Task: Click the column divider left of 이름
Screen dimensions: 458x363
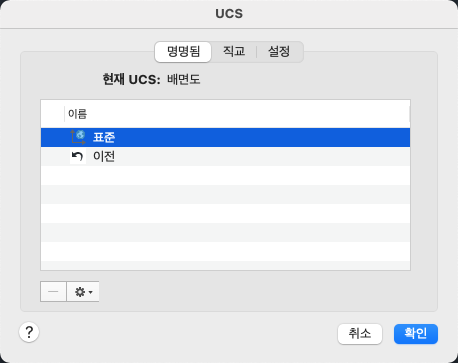Action: click(x=64, y=114)
